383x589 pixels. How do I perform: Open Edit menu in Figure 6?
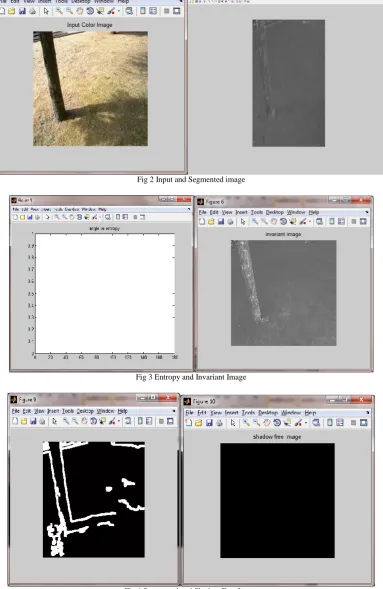click(x=214, y=212)
